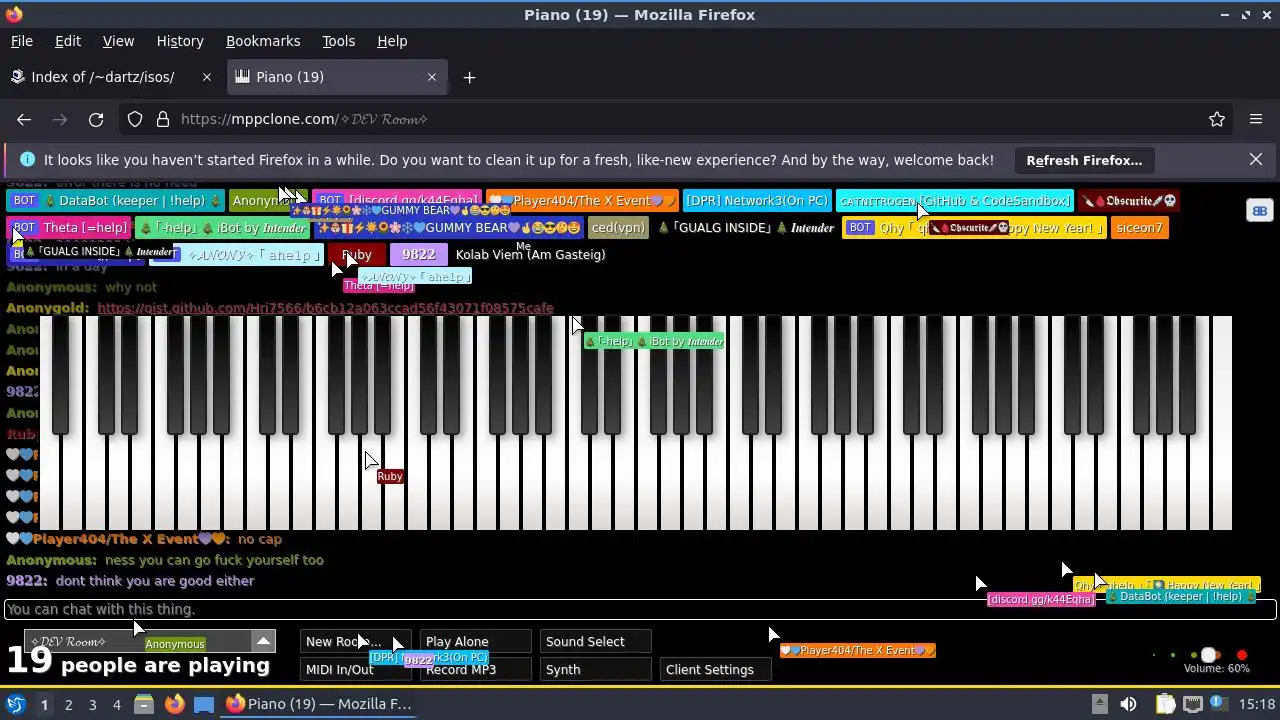
Task: Open the File menu
Action: coord(21,41)
